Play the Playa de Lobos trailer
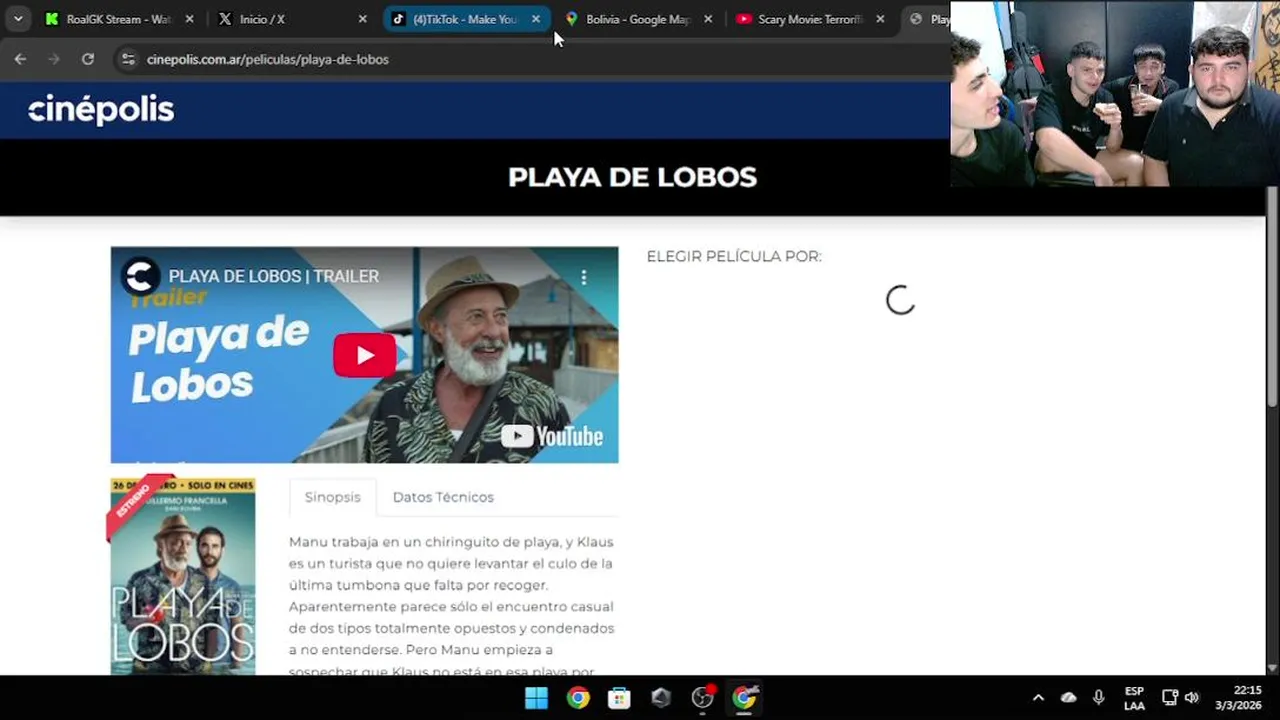Viewport: 1280px width, 720px height. tap(364, 355)
